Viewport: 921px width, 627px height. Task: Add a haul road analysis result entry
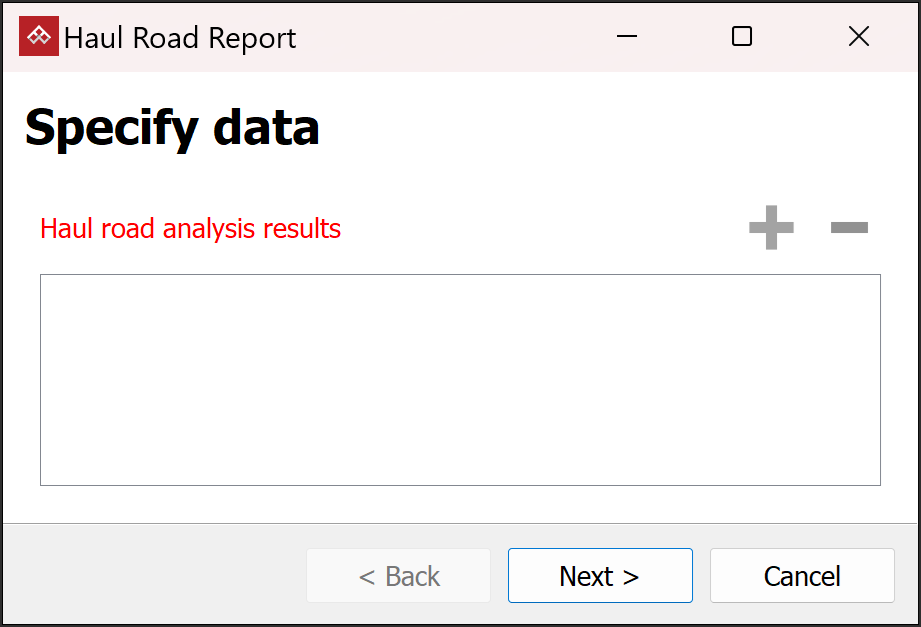[771, 228]
